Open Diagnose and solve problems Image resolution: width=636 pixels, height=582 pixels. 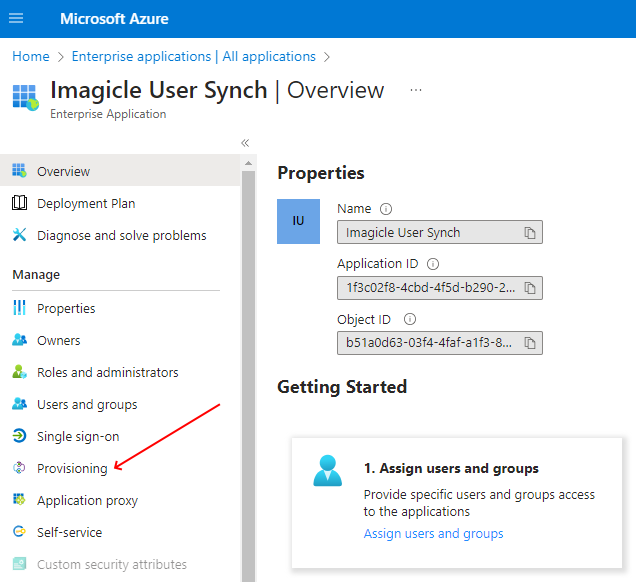point(121,235)
